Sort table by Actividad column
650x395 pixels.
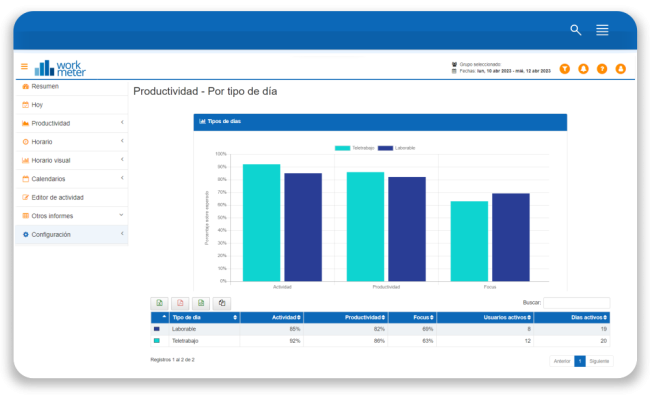(272, 317)
